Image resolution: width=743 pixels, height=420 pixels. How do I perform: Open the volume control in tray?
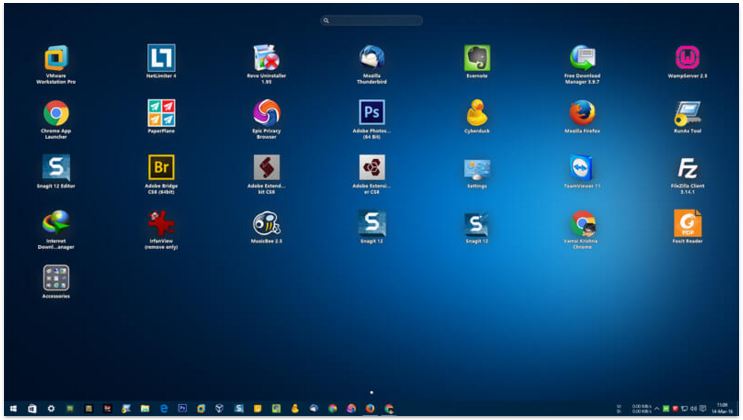694,409
